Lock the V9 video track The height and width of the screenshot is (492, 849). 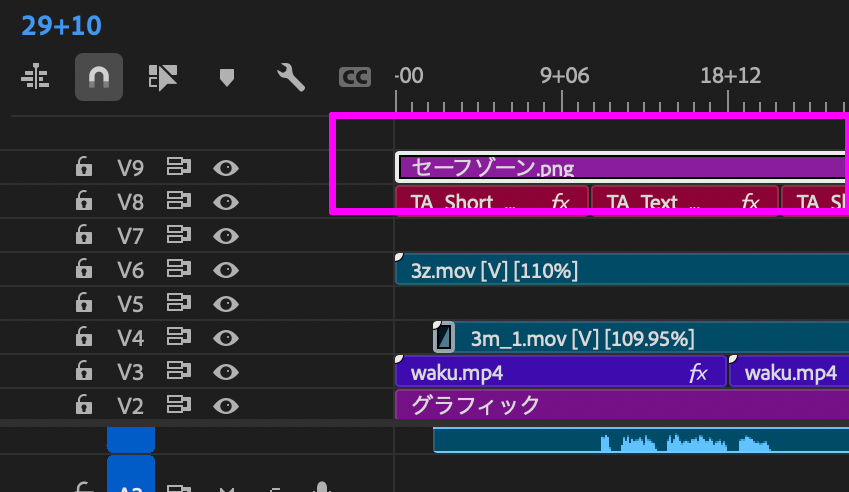pyautogui.click(x=85, y=168)
